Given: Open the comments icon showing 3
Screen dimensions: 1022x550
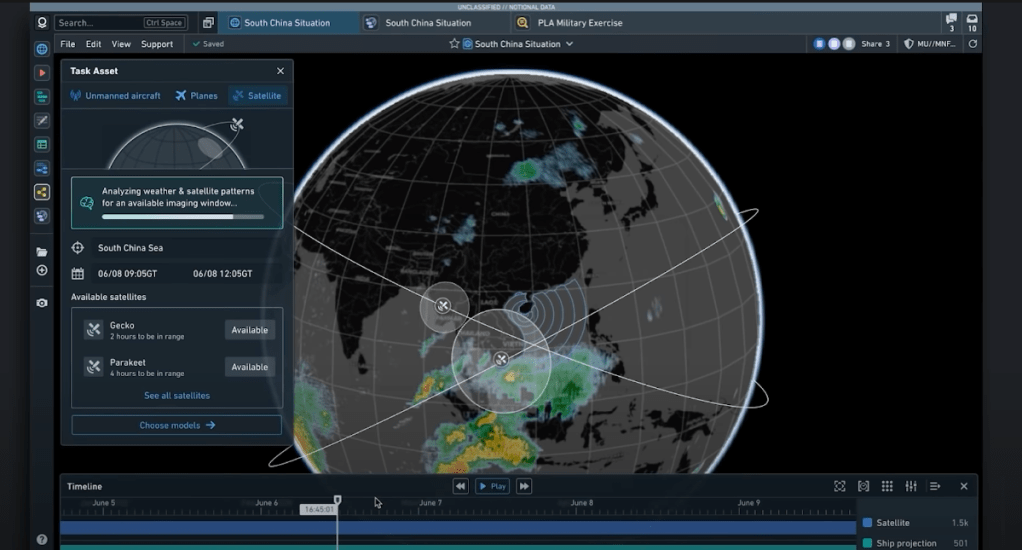Looking at the screenshot, I should (950, 22).
